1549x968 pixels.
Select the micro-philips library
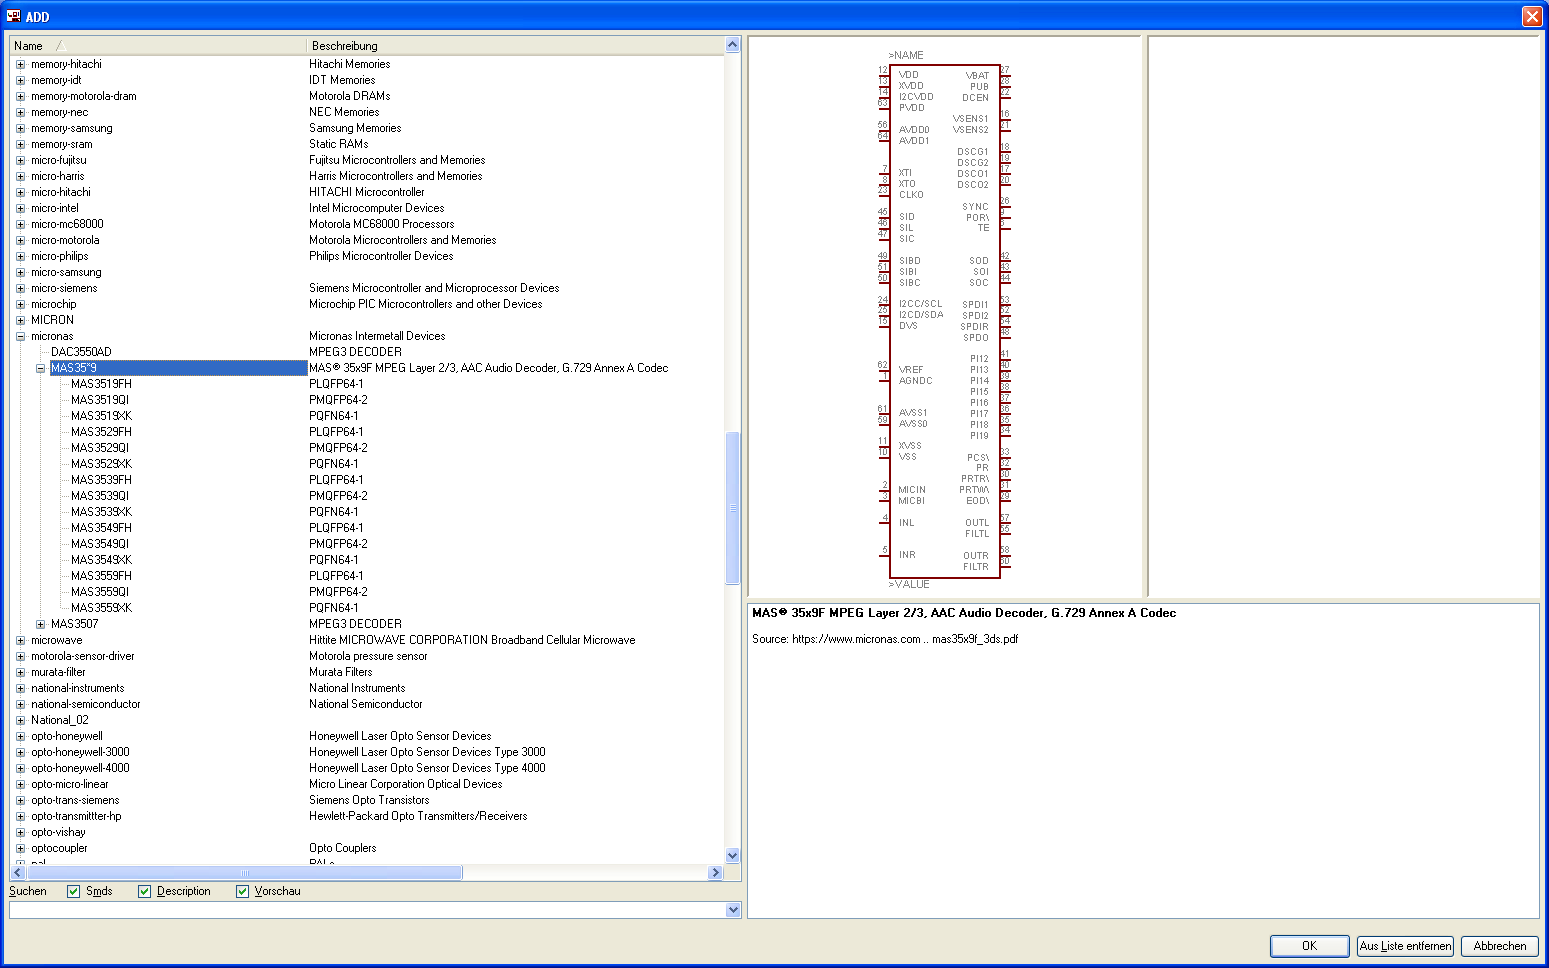click(x=59, y=256)
